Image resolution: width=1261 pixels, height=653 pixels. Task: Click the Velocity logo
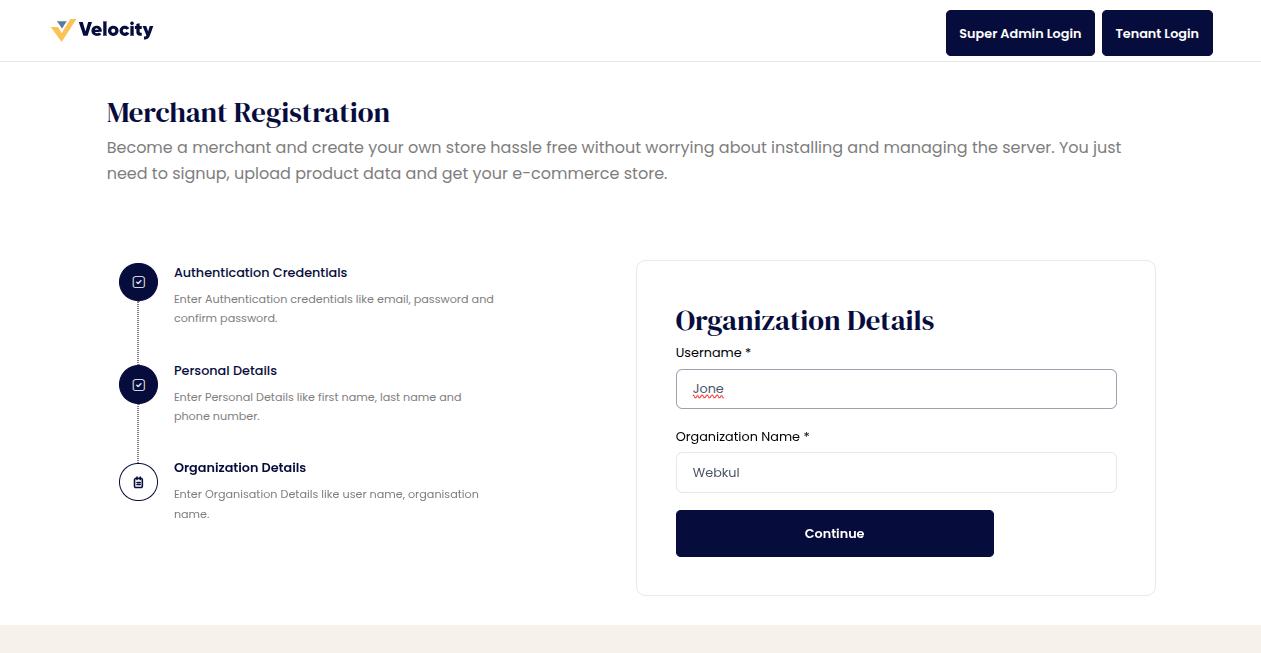[102, 30]
